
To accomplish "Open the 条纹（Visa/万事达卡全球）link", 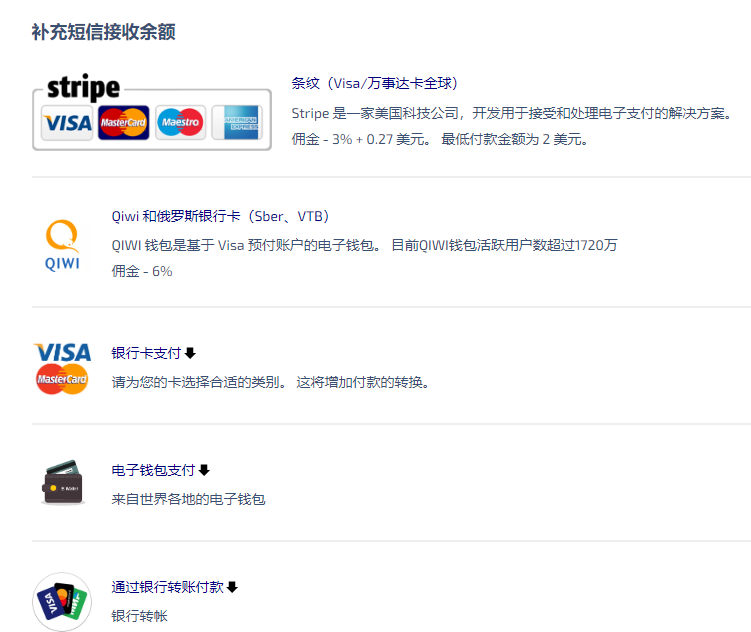I will coord(374,83).
